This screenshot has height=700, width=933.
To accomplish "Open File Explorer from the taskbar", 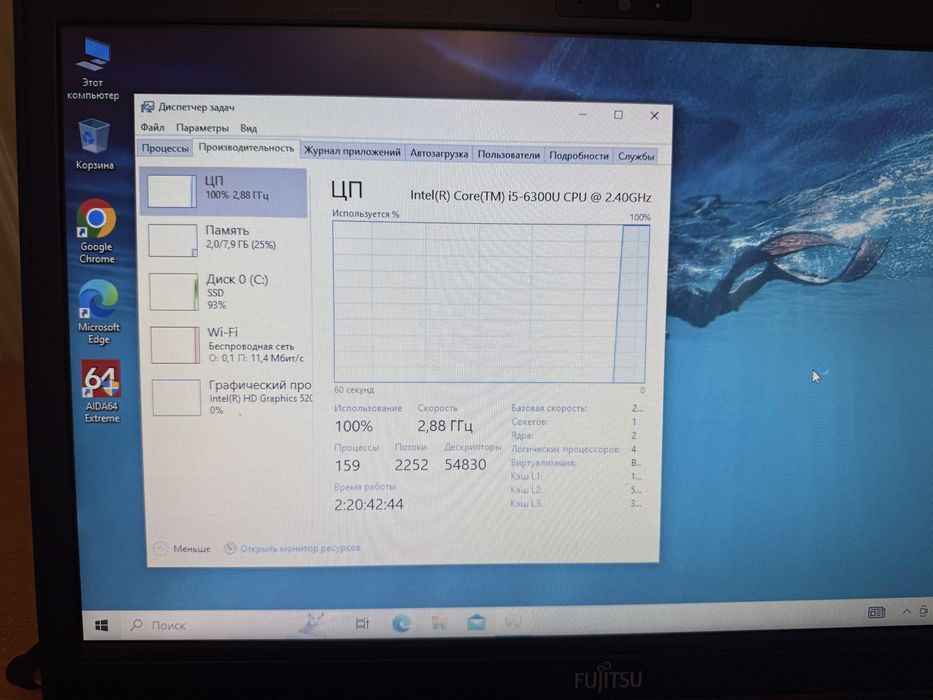I will point(439,623).
